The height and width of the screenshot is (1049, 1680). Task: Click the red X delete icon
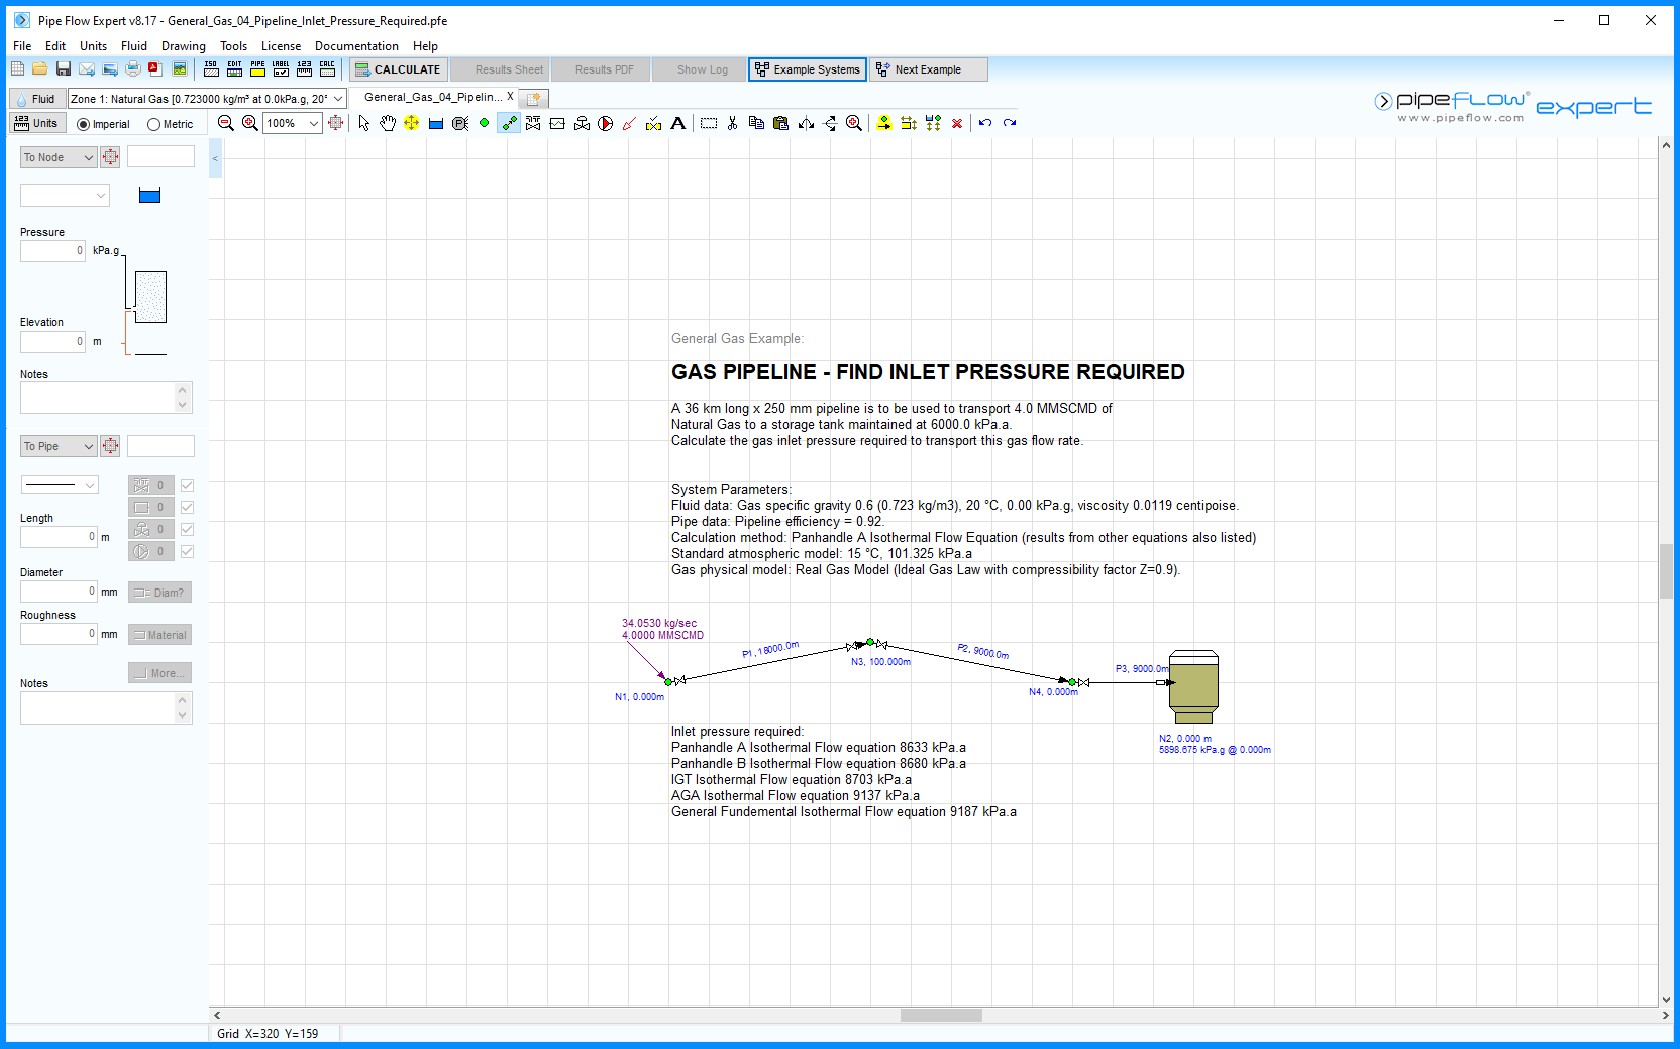coord(957,123)
